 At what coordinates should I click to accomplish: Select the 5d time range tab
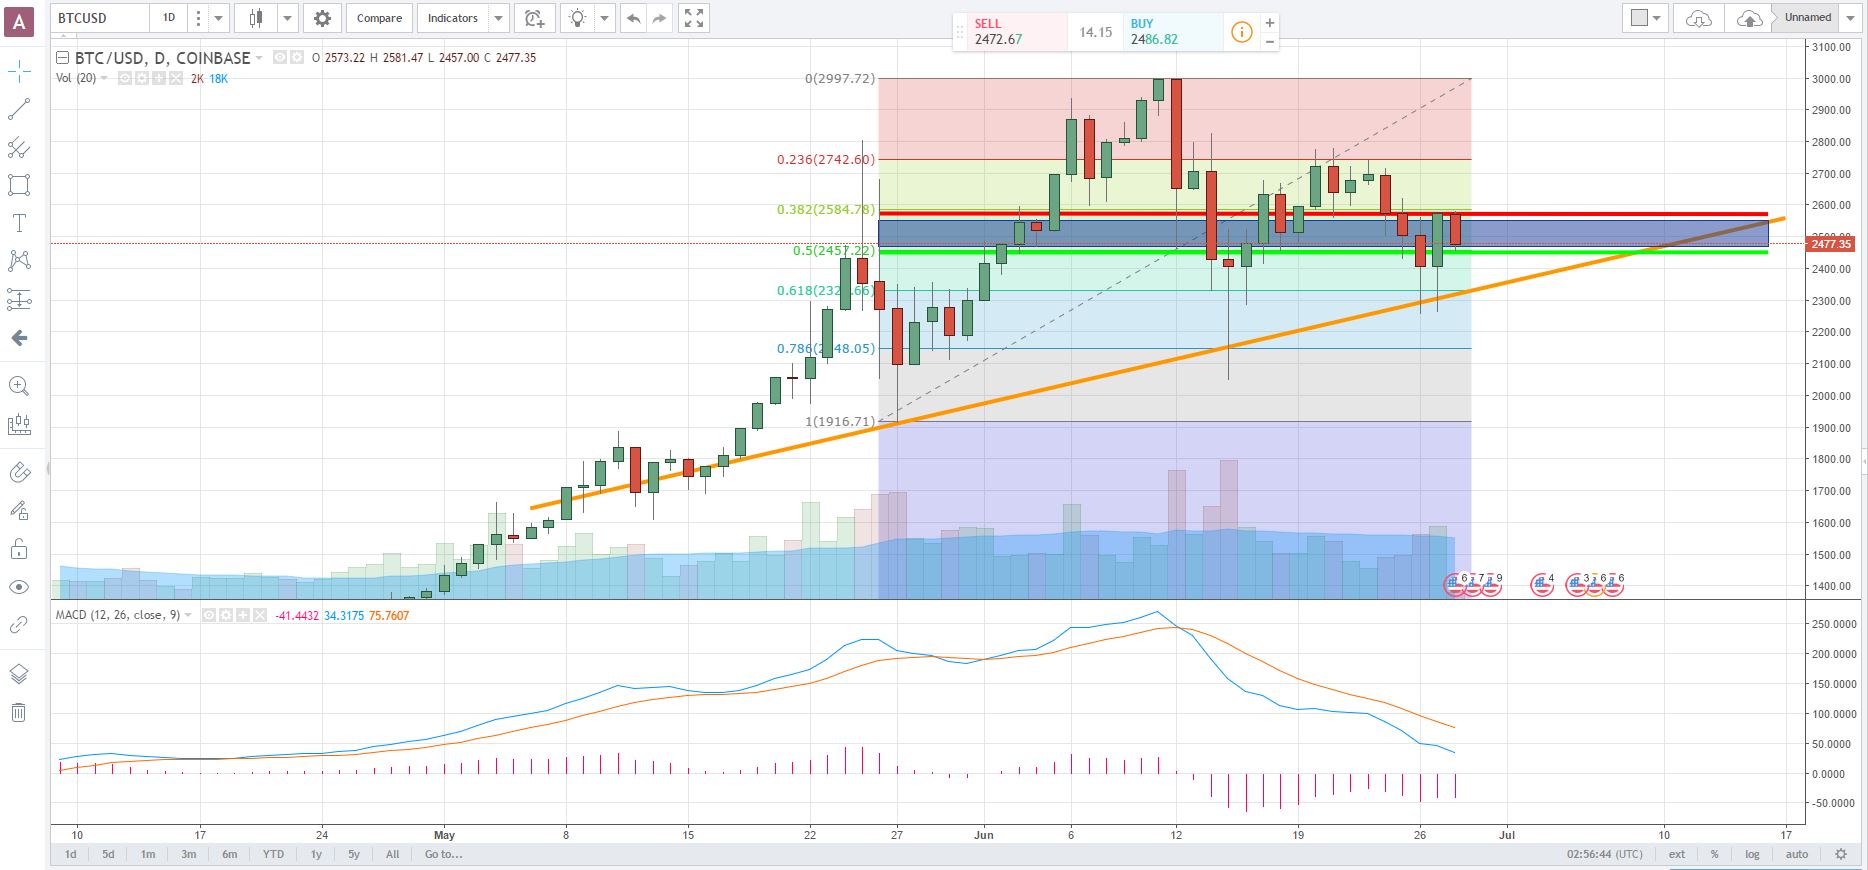pyautogui.click(x=108, y=854)
